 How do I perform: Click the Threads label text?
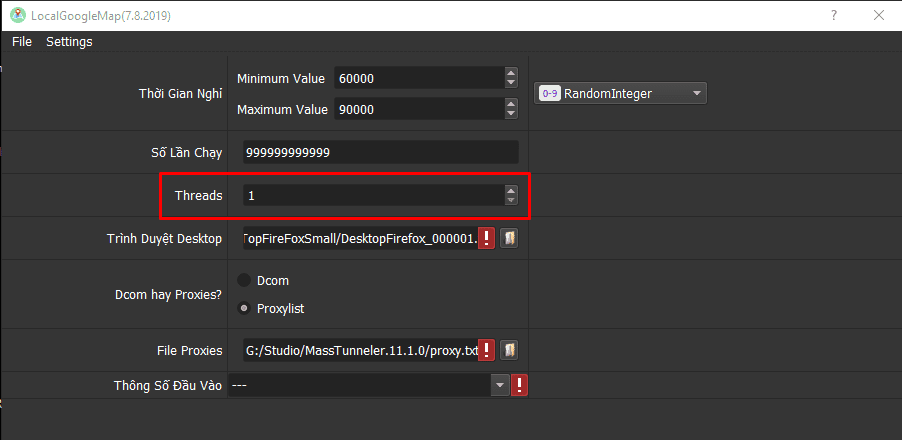click(x=198, y=196)
